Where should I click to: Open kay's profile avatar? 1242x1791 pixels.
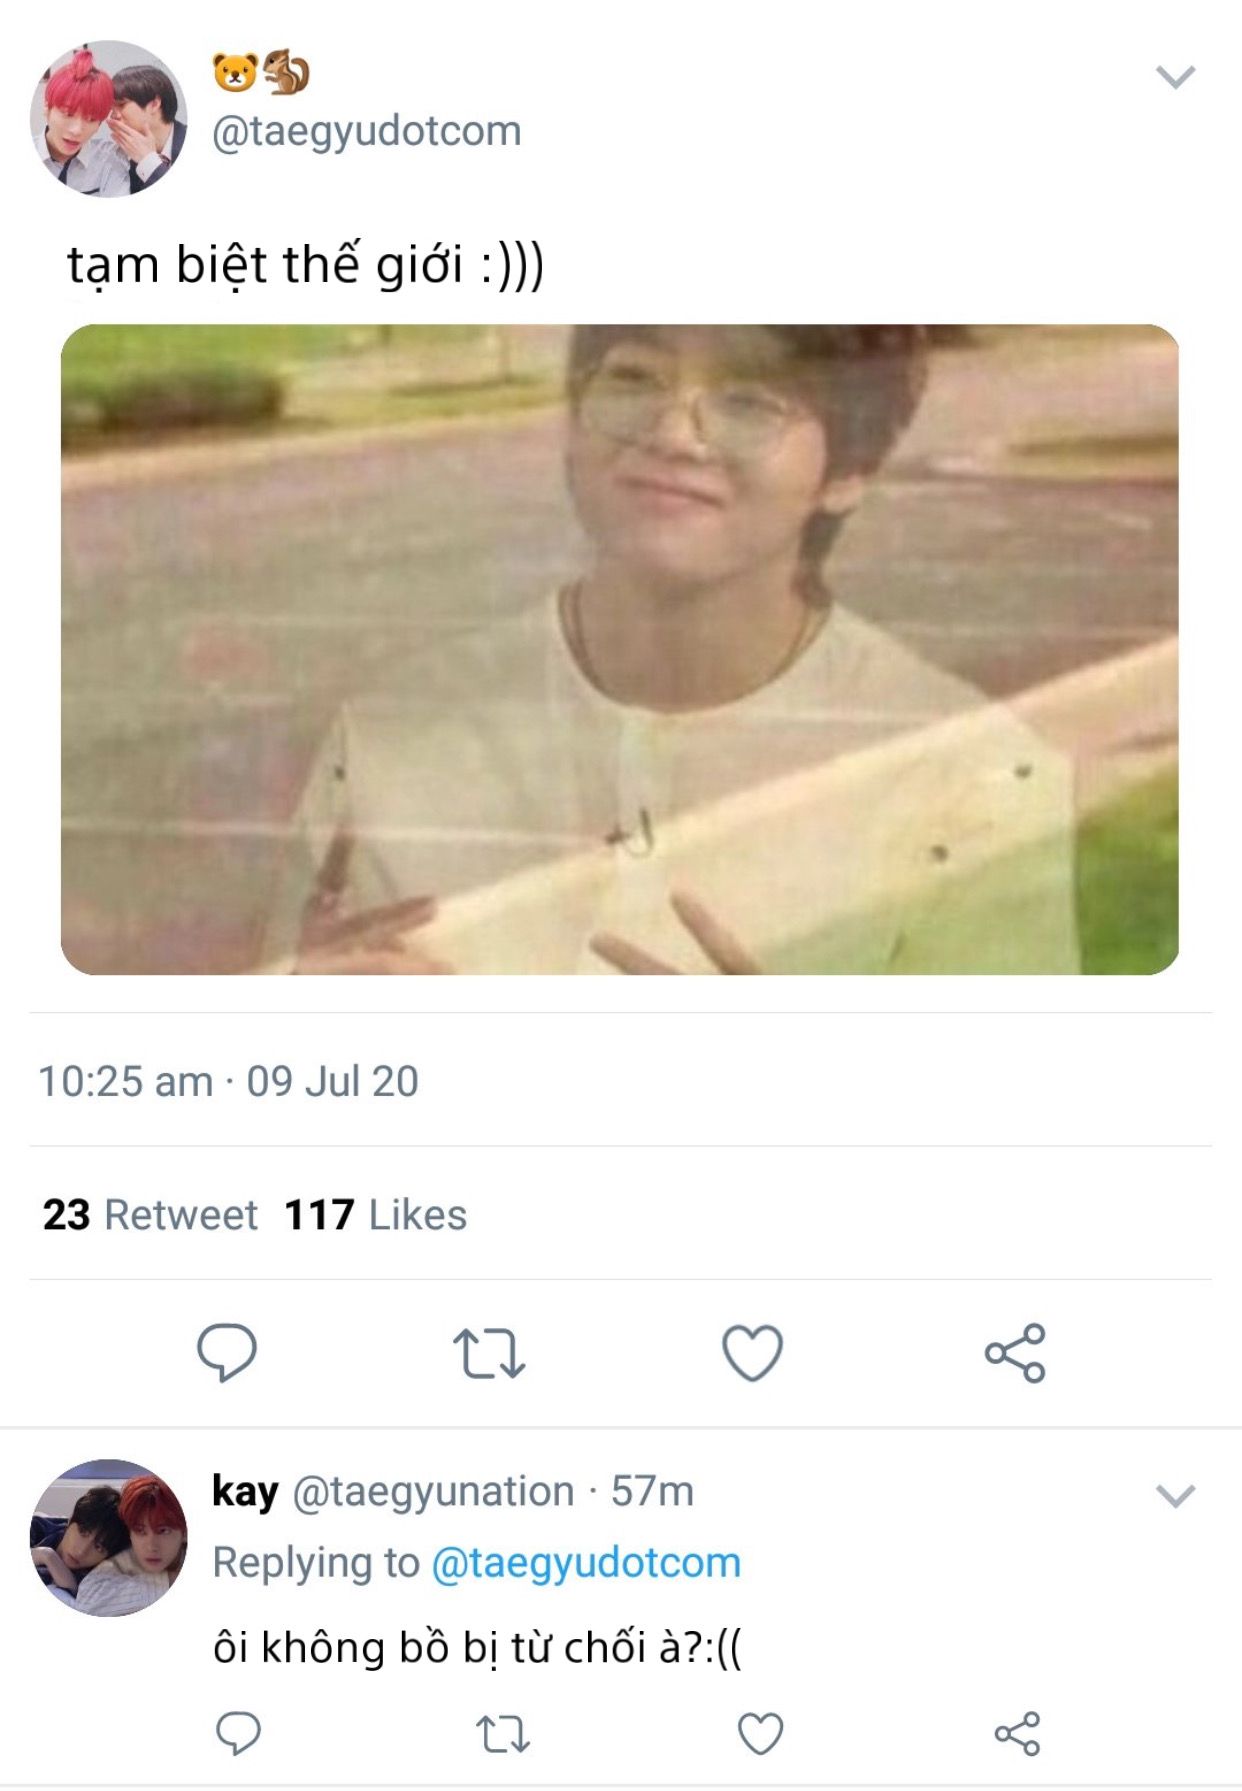[109, 1537]
